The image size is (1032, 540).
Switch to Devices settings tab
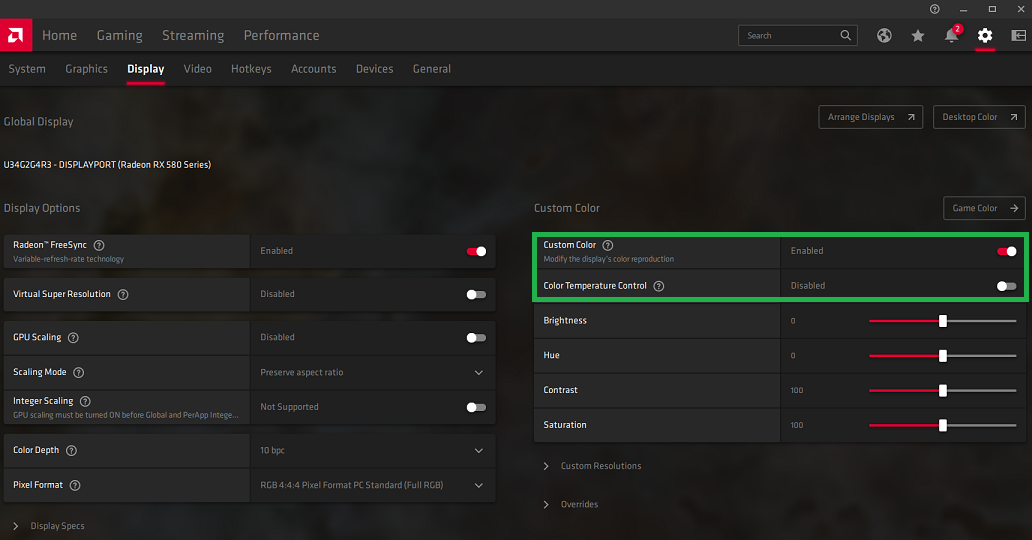[374, 69]
